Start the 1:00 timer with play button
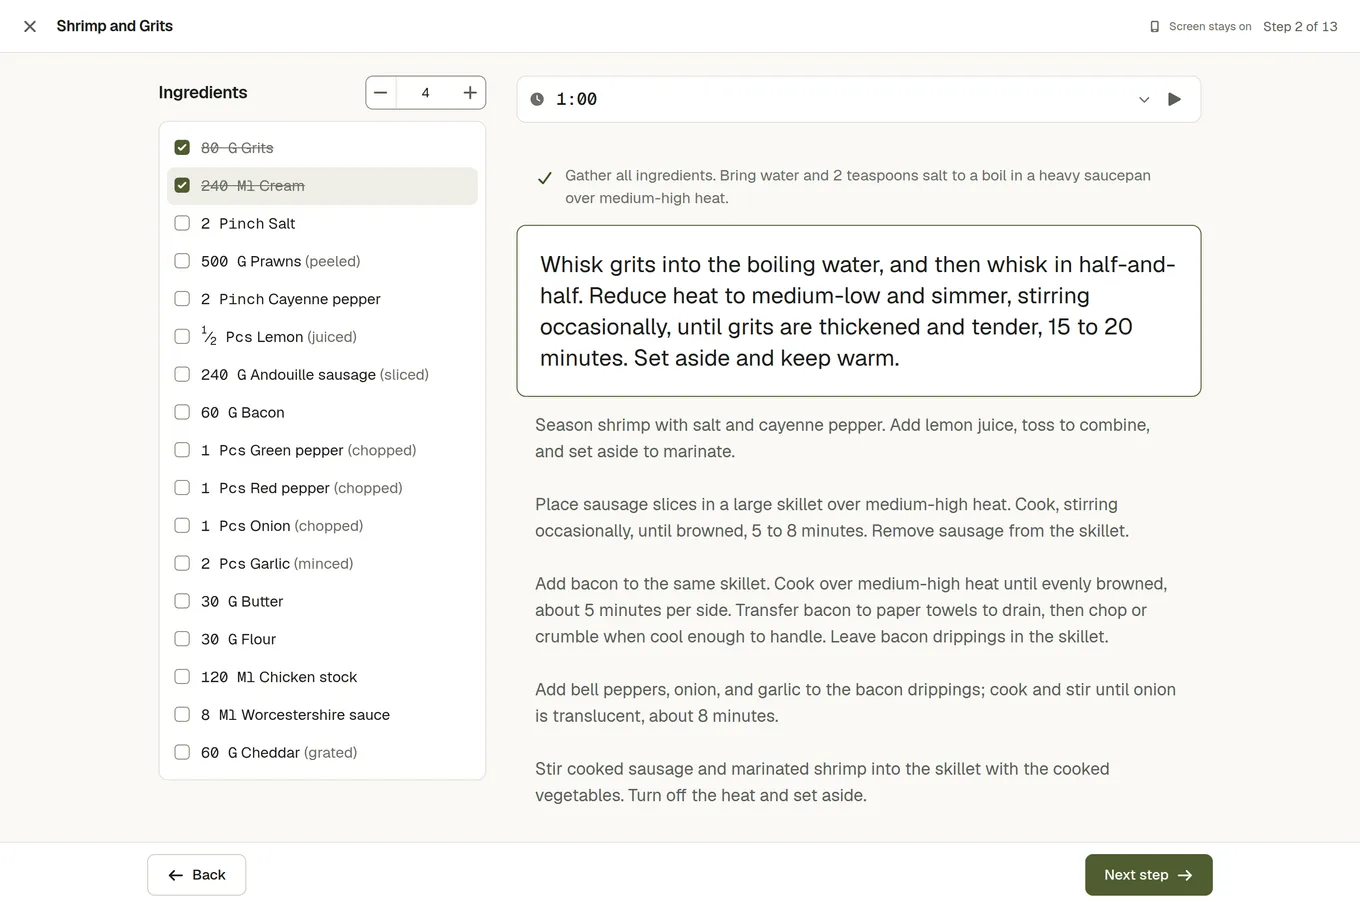The width and height of the screenshot is (1360, 907). coord(1175,99)
